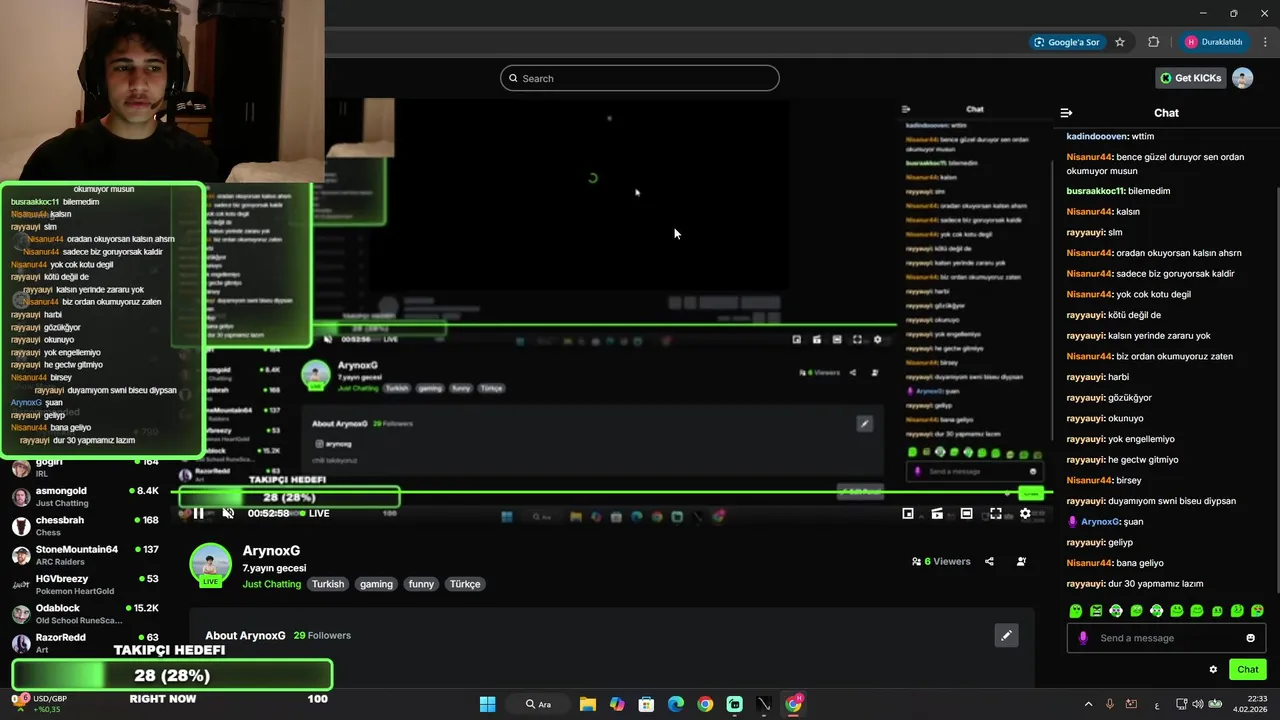Open the Just Chatting category link
The image size is (1280, 720).
pos(271,584)
